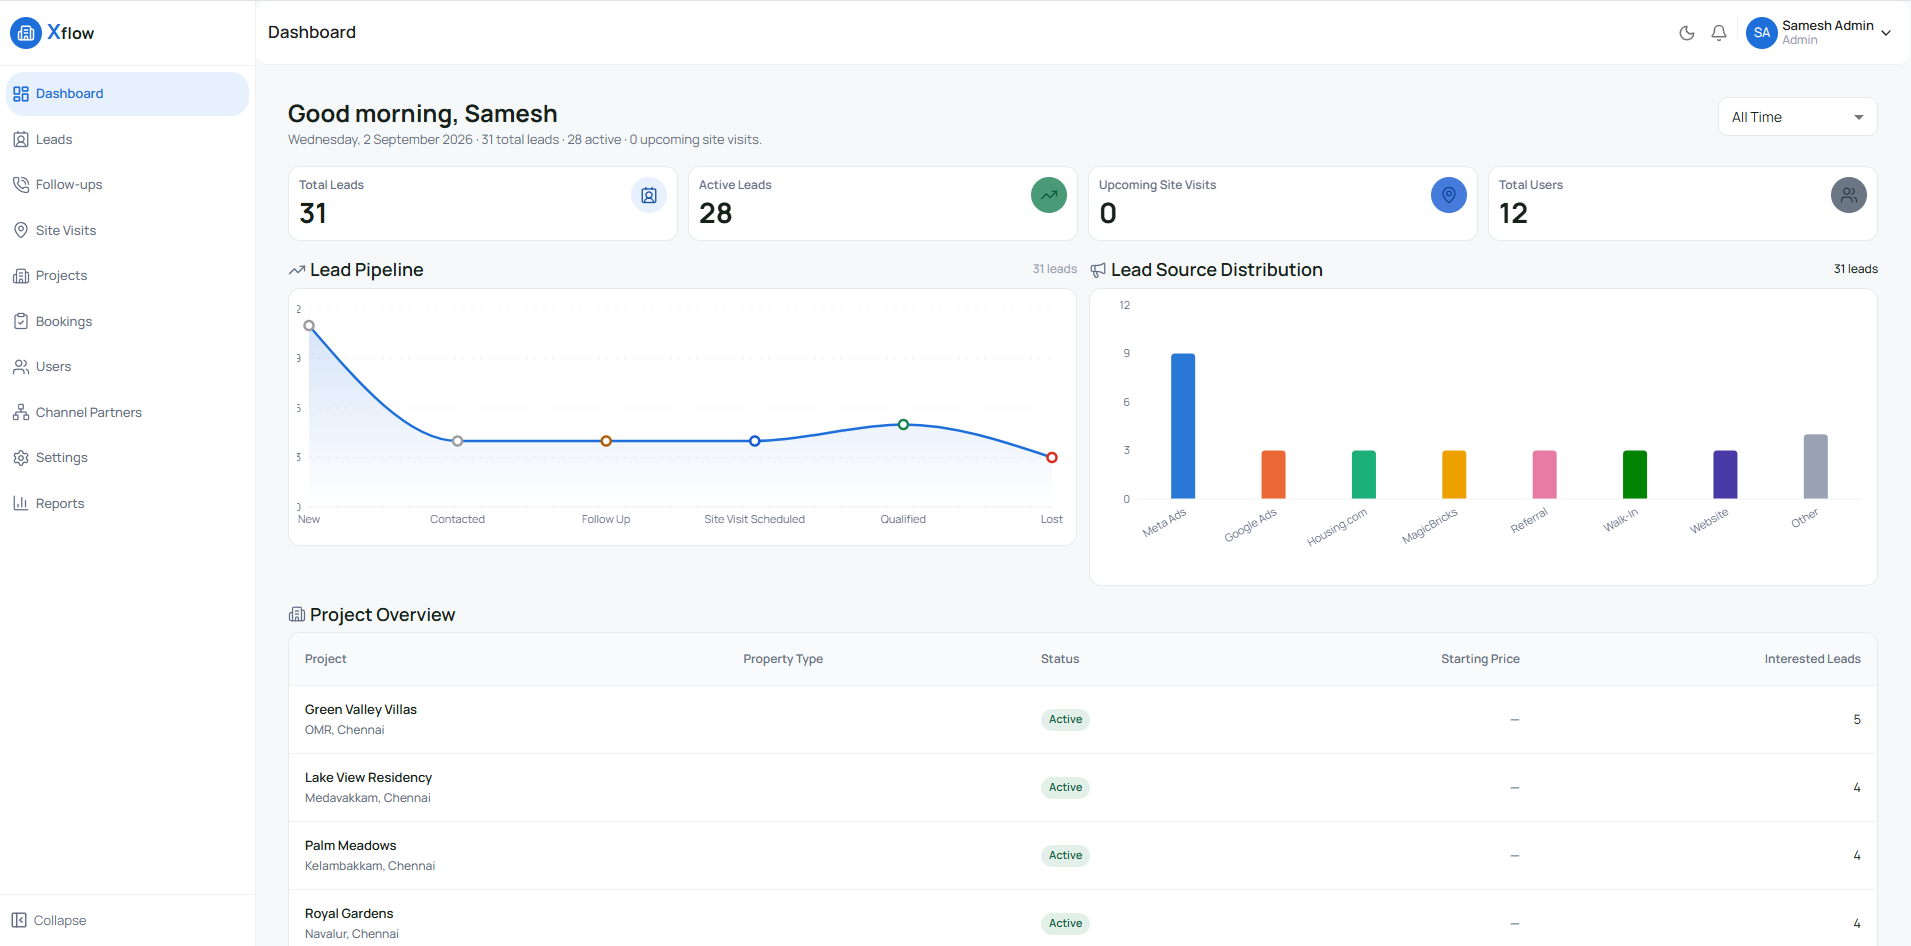Click the blue Meta Ads bar
Screen dimensions: 1911x946
tap(1183, 426)
